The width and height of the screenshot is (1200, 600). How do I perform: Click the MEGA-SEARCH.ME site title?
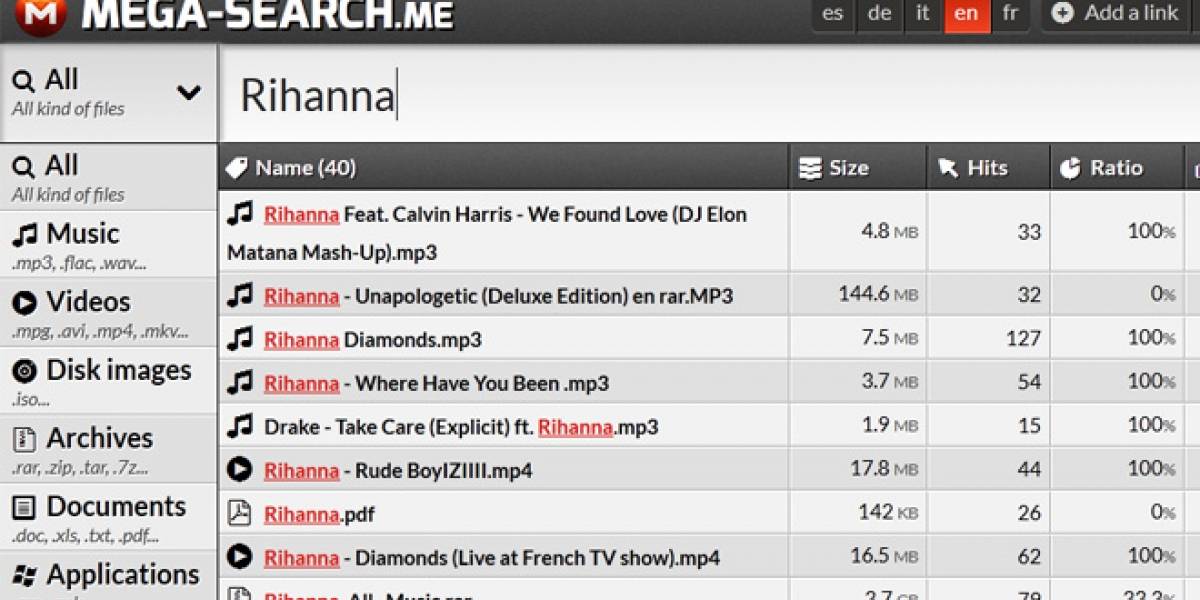pyautogui.click(x=267, y=14)
